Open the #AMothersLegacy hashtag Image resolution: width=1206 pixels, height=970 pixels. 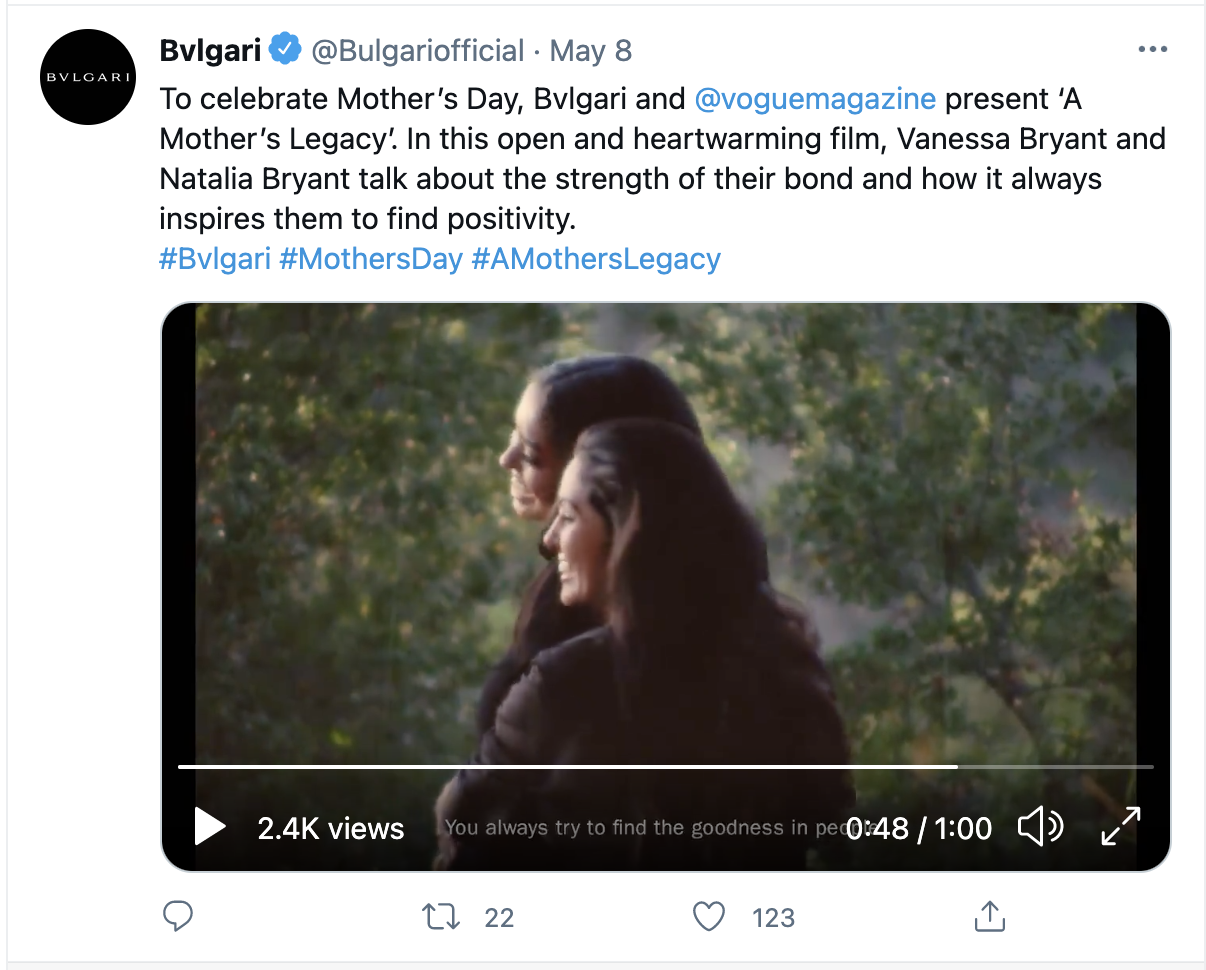(596, 259)
